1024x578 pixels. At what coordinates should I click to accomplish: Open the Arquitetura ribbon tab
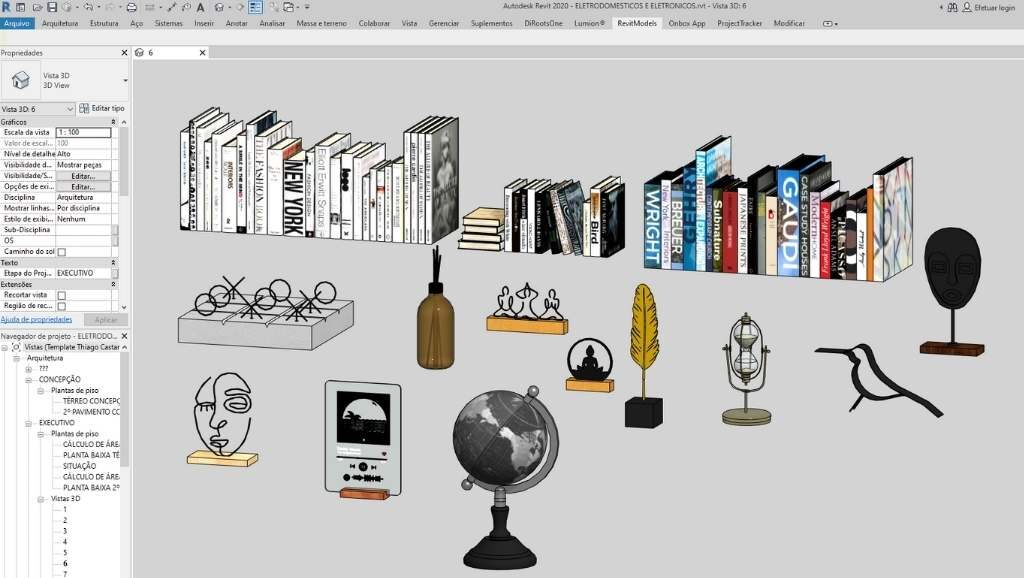click(x=60, y=22)
